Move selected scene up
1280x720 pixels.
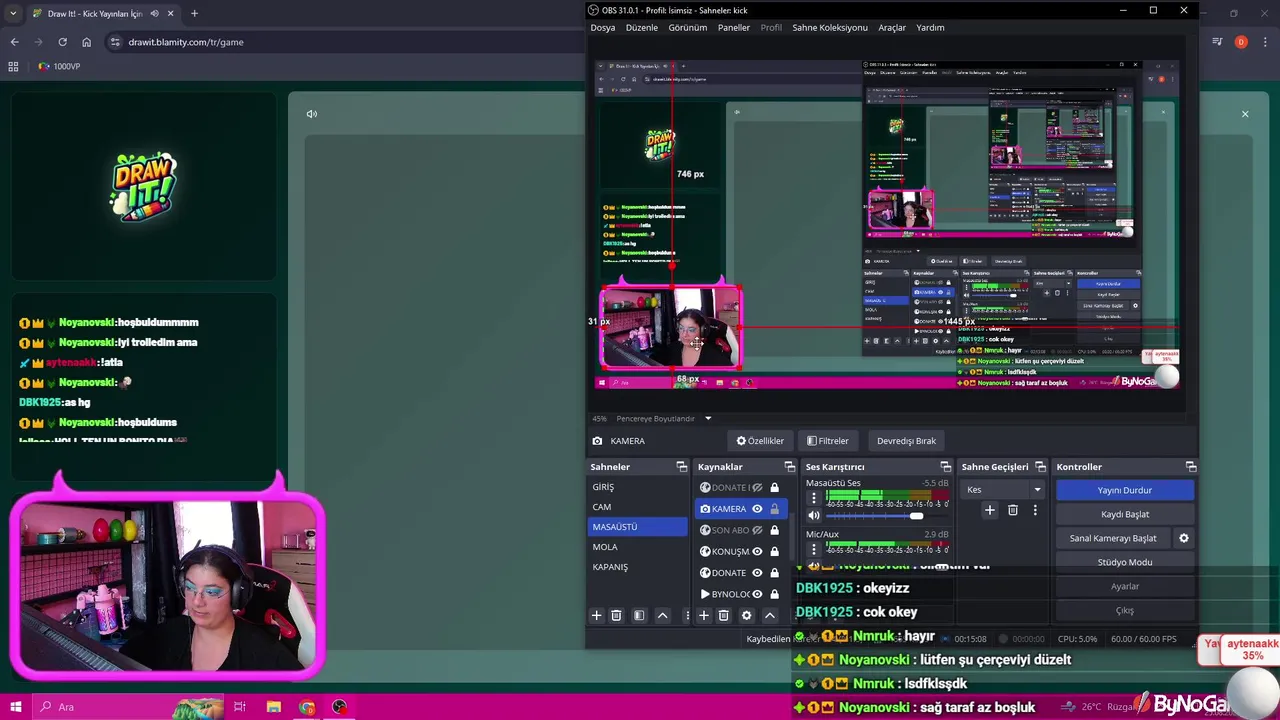(x=662, y=616)
